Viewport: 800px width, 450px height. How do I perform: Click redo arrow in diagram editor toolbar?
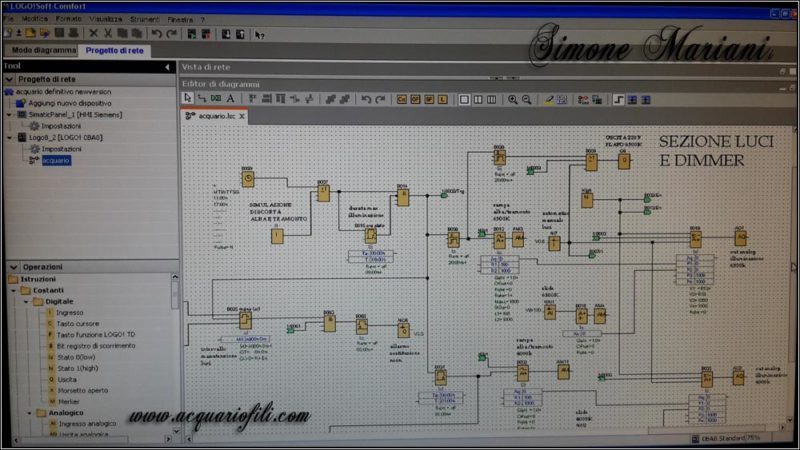pyautogui.click(x=380, y=99)
